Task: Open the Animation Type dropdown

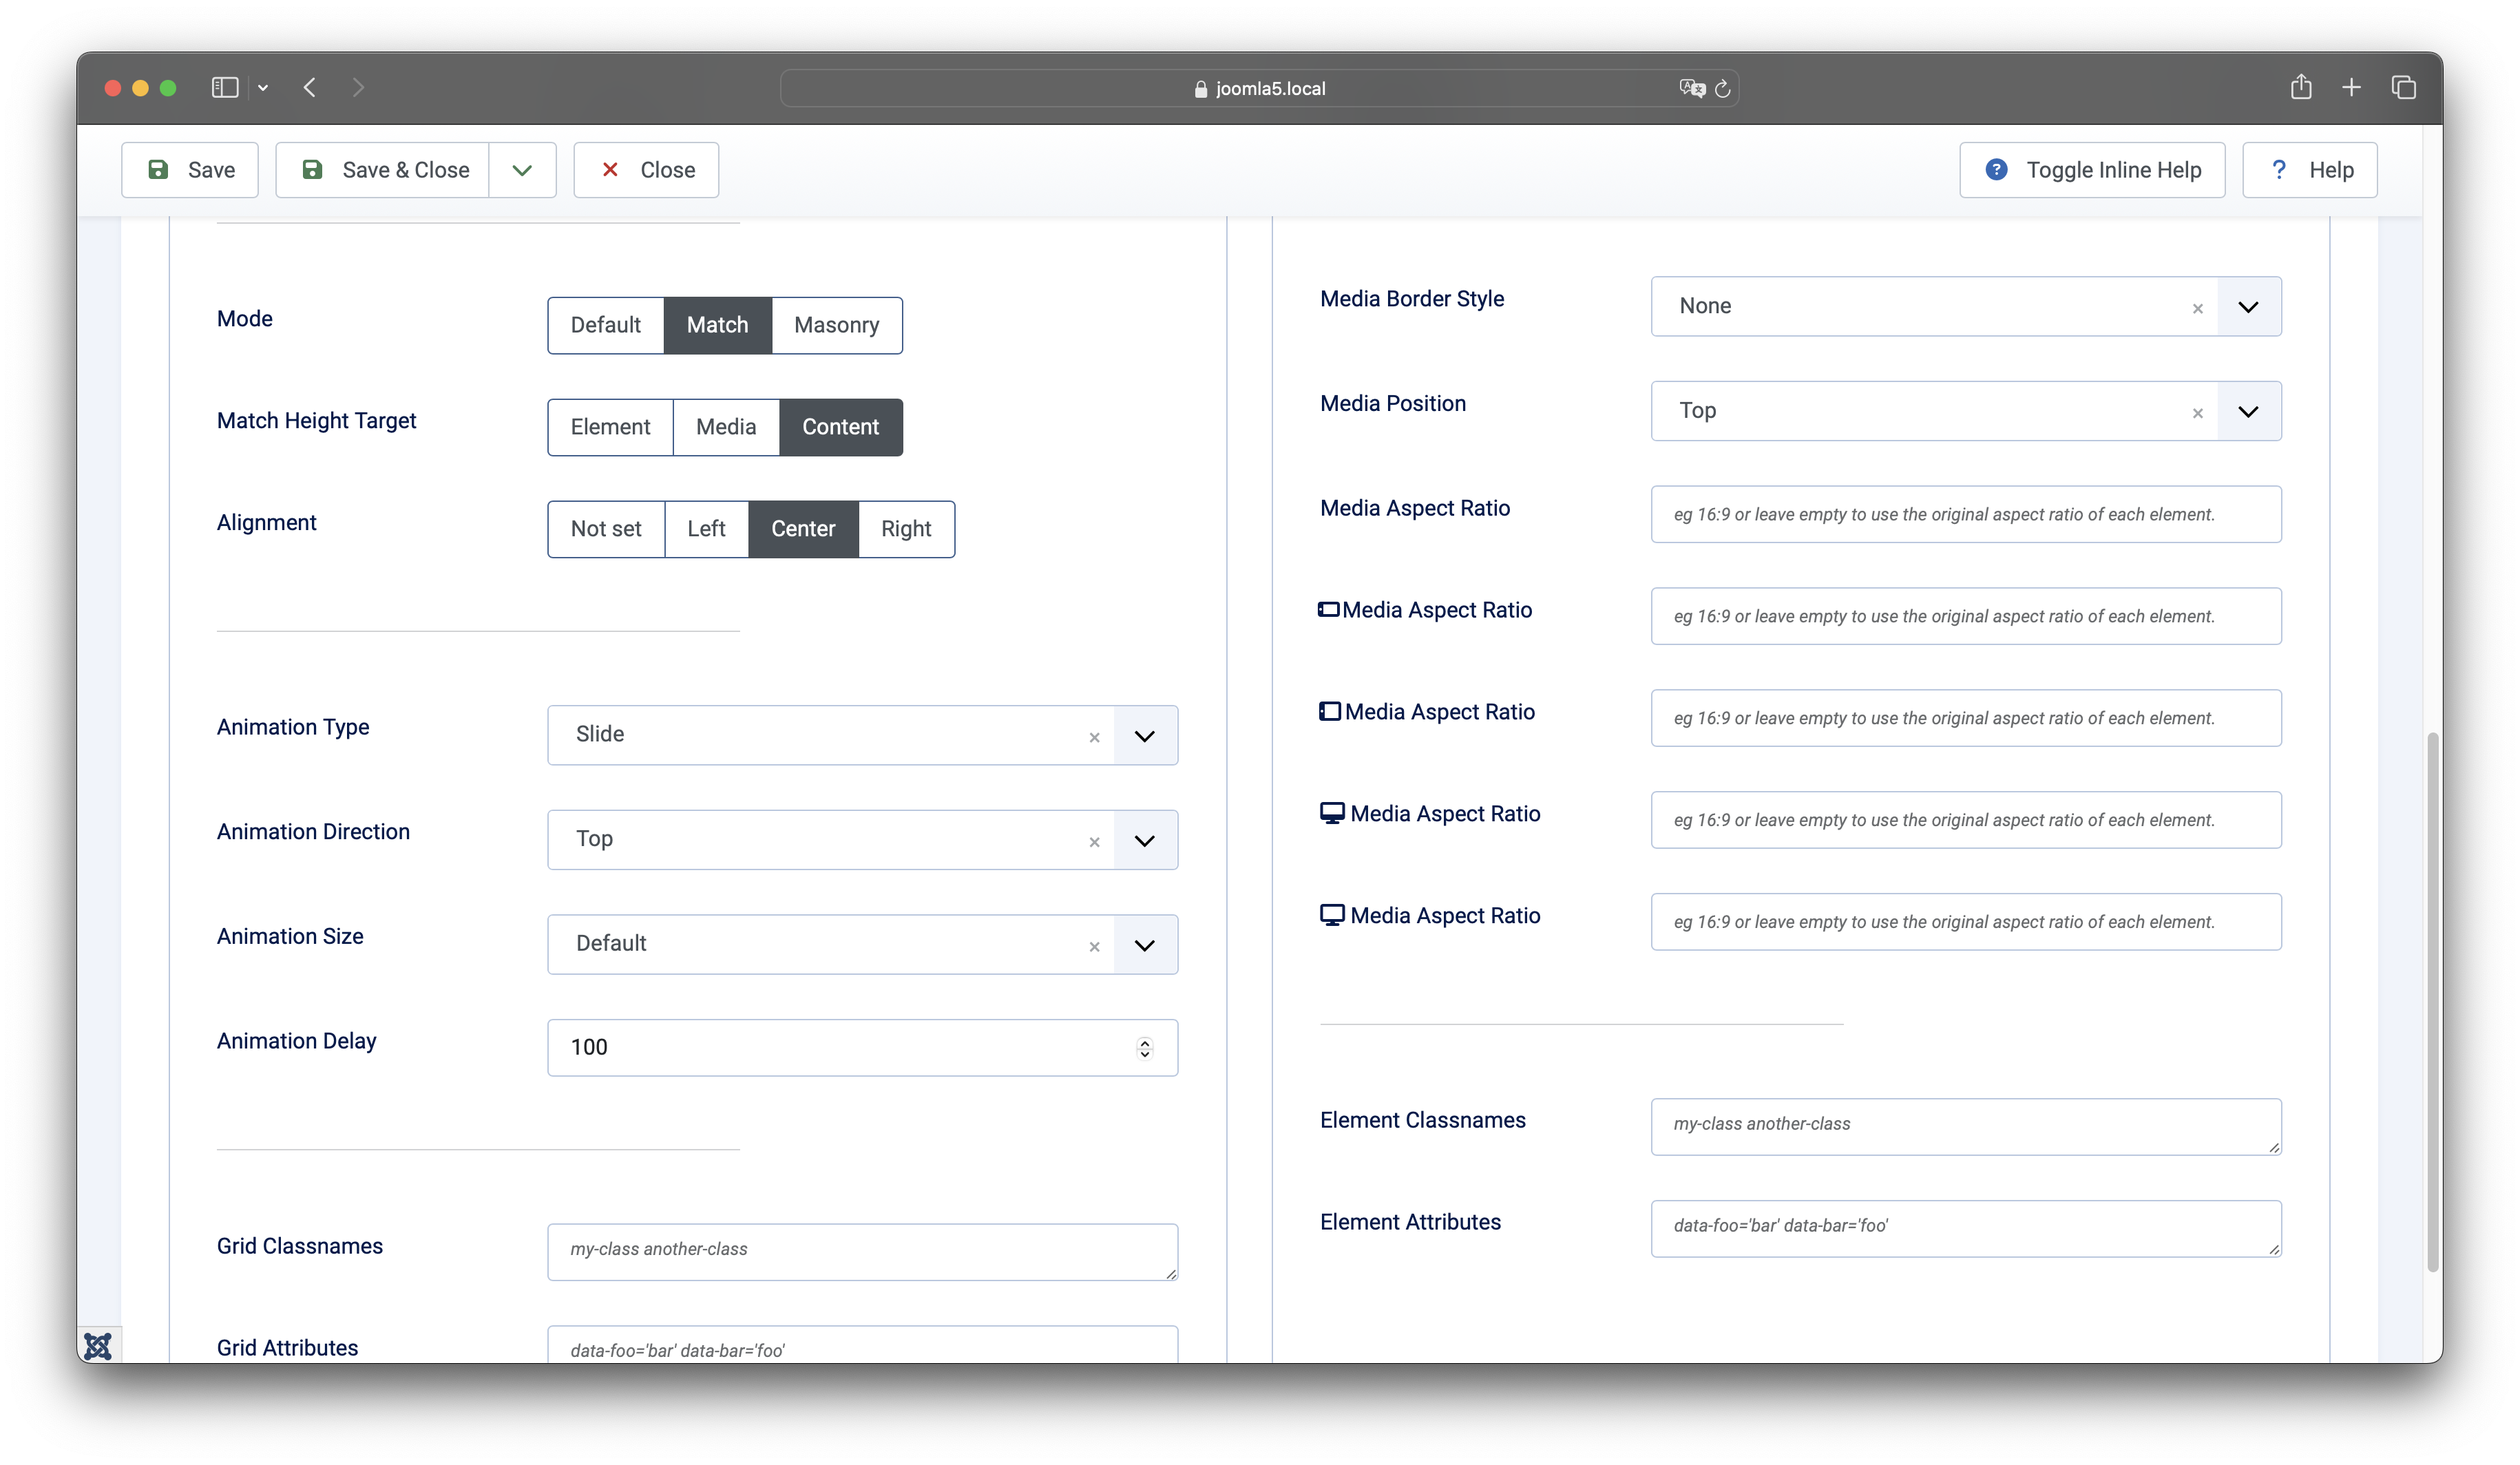Action: coord(1145,736)
